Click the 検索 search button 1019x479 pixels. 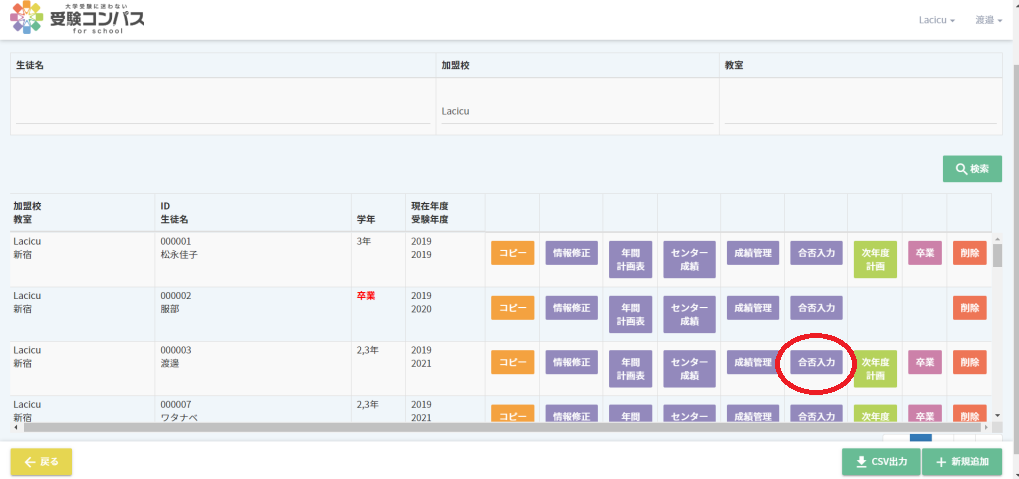coord(972,169)
